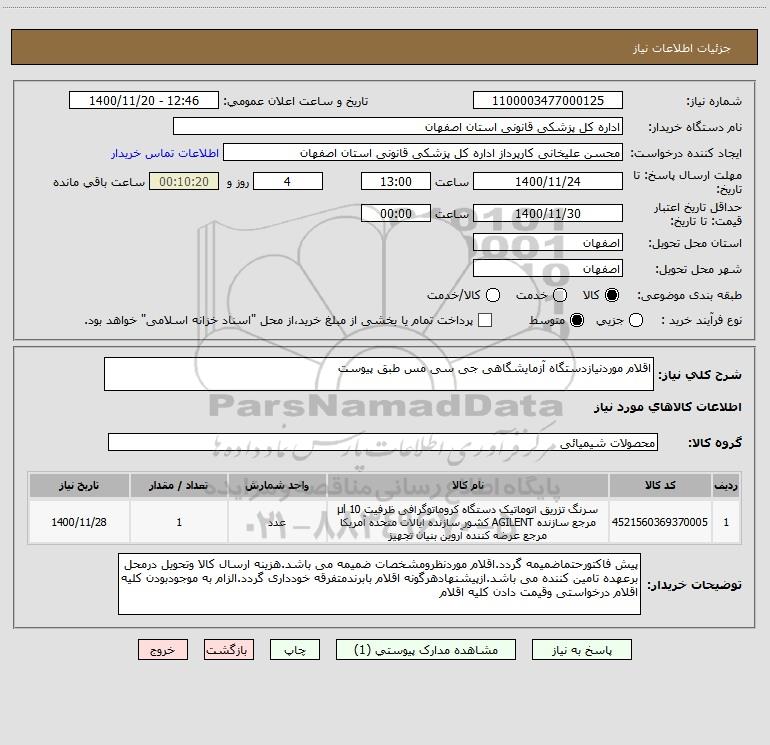770x745 pixels.
Task: Click the شماره نیاز field 1100003477000125
Action: [x=548, y=100]
